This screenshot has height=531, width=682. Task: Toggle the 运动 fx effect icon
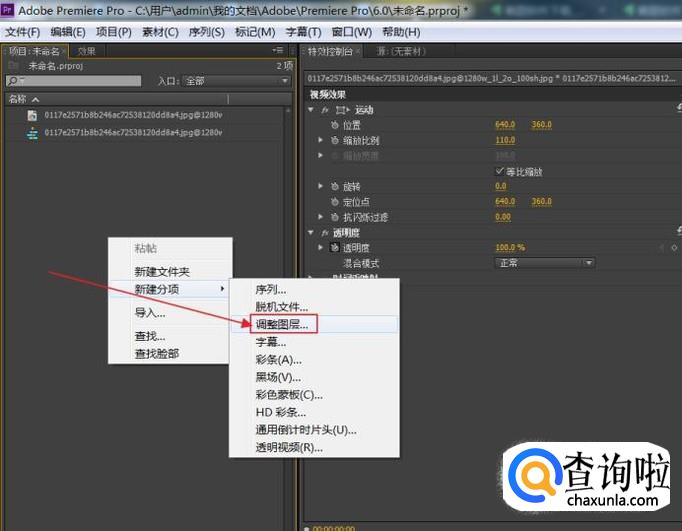(x=324, y=110)
